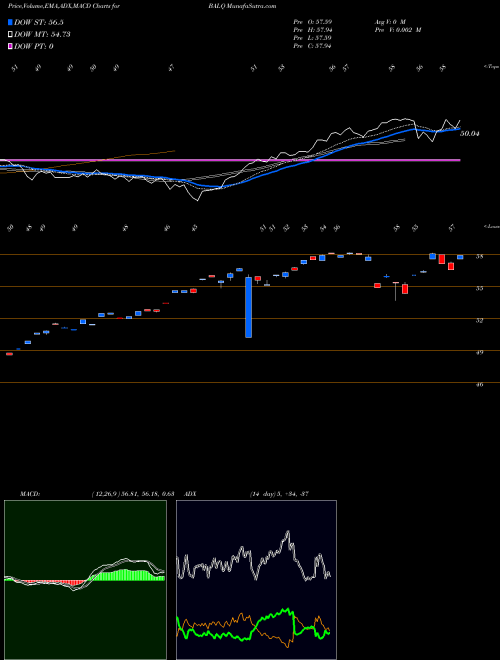Click the MACD panel title
Screen dimensions: 500x660
point(29,494)
